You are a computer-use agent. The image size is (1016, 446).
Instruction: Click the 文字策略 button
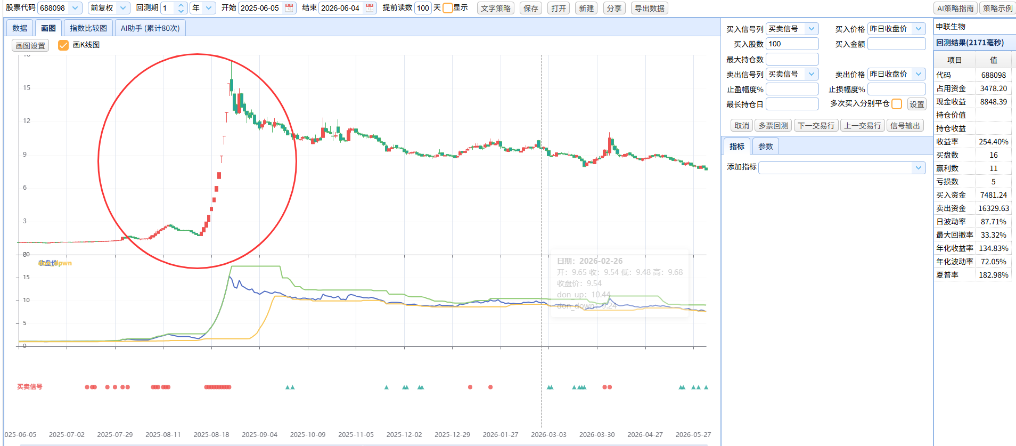click(x=496, y=8)
